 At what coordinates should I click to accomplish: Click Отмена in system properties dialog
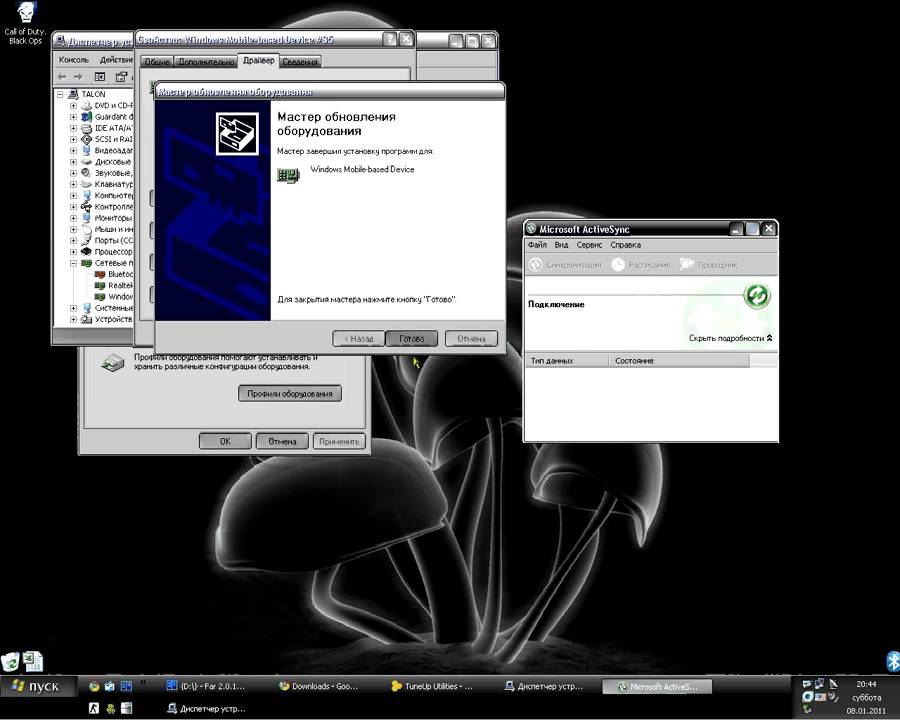(282, 442)
